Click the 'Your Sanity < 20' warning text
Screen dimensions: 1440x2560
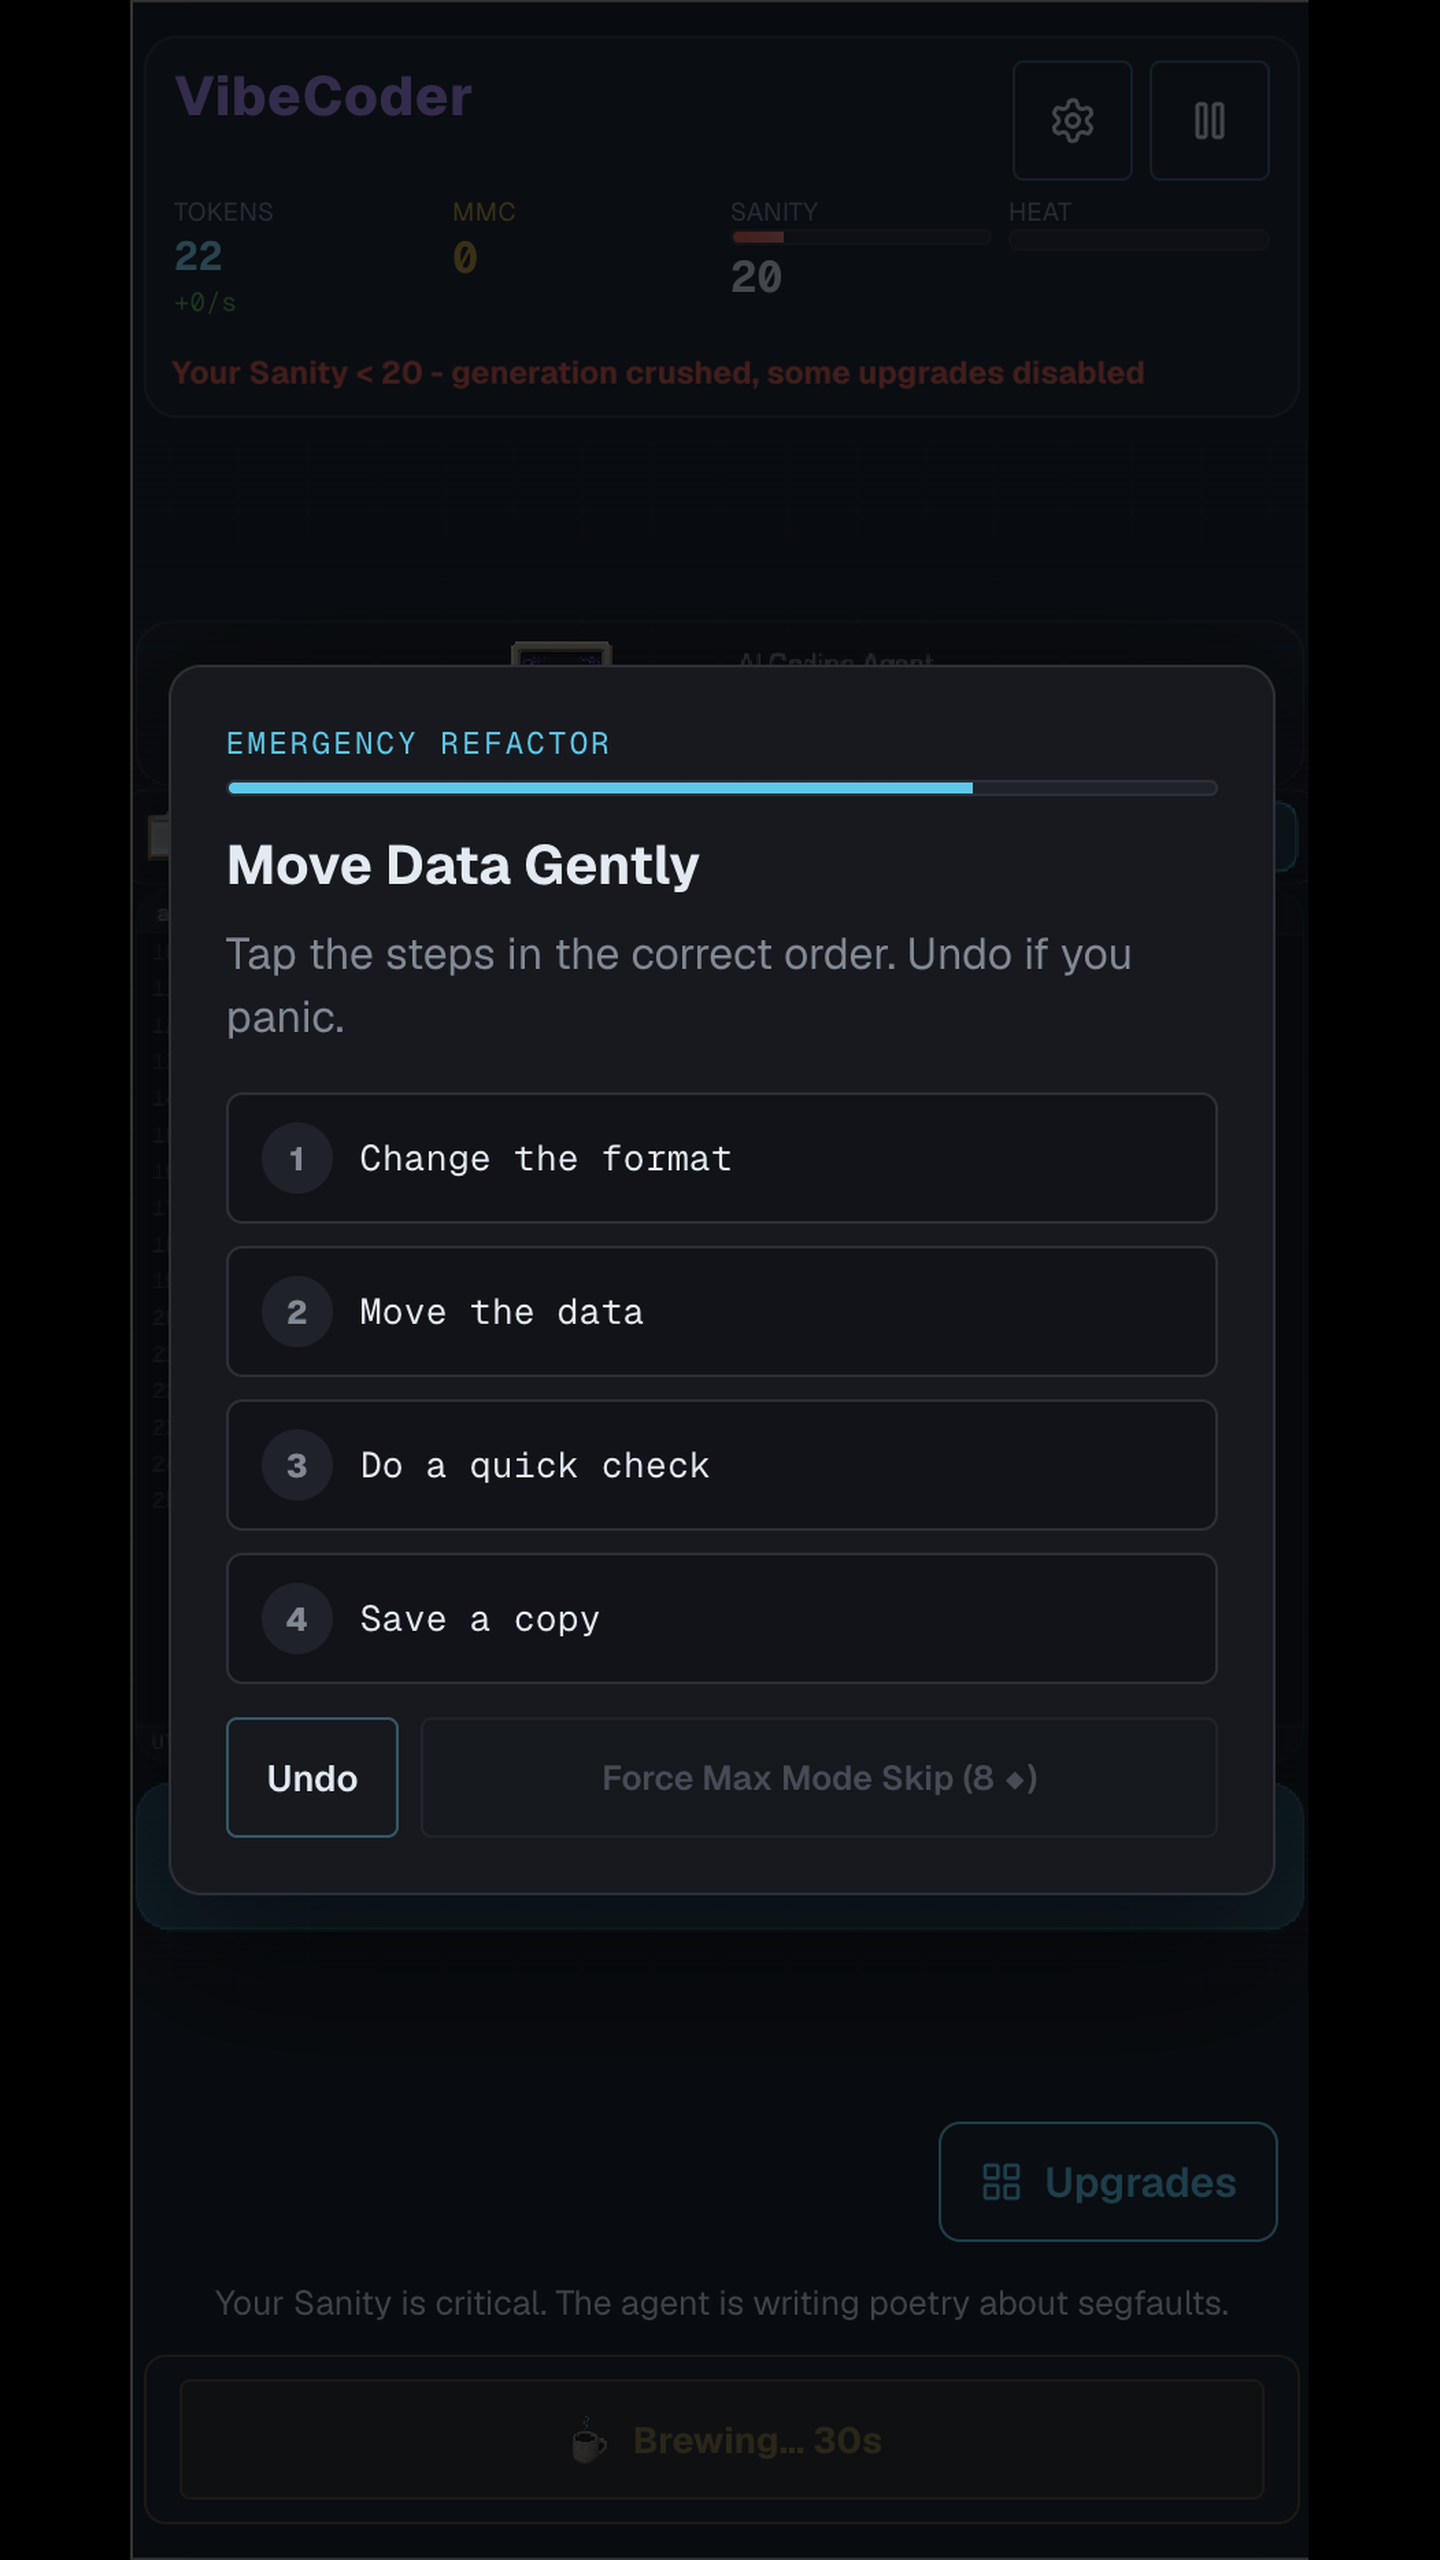tap(658, 373)
